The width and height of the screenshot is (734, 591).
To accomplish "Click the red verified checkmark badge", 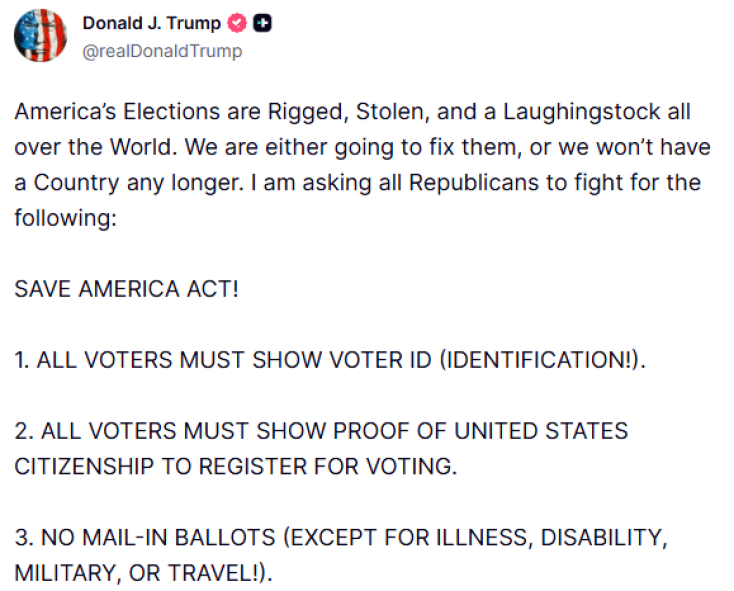I will pyautogui.click(x=239, y=23).
